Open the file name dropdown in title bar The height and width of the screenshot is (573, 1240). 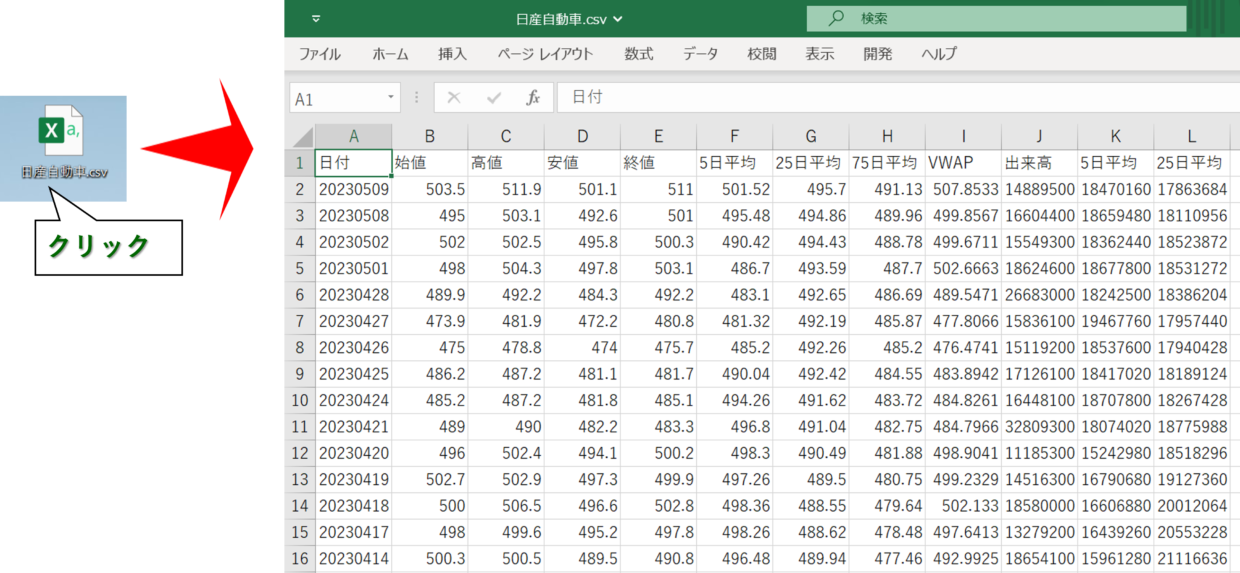[617, 18]
